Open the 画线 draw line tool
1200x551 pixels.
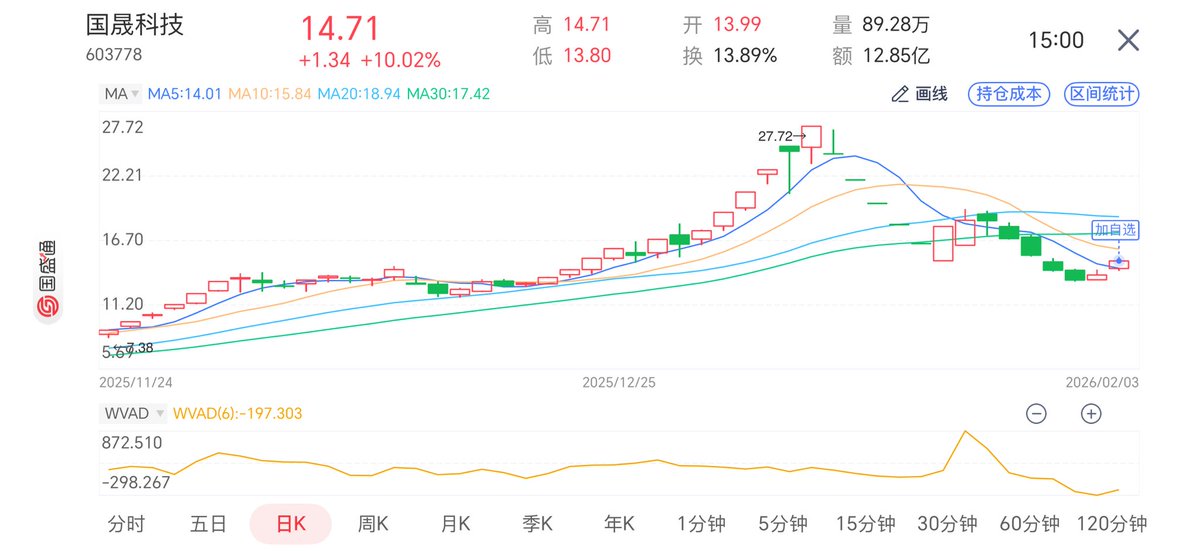918,94
